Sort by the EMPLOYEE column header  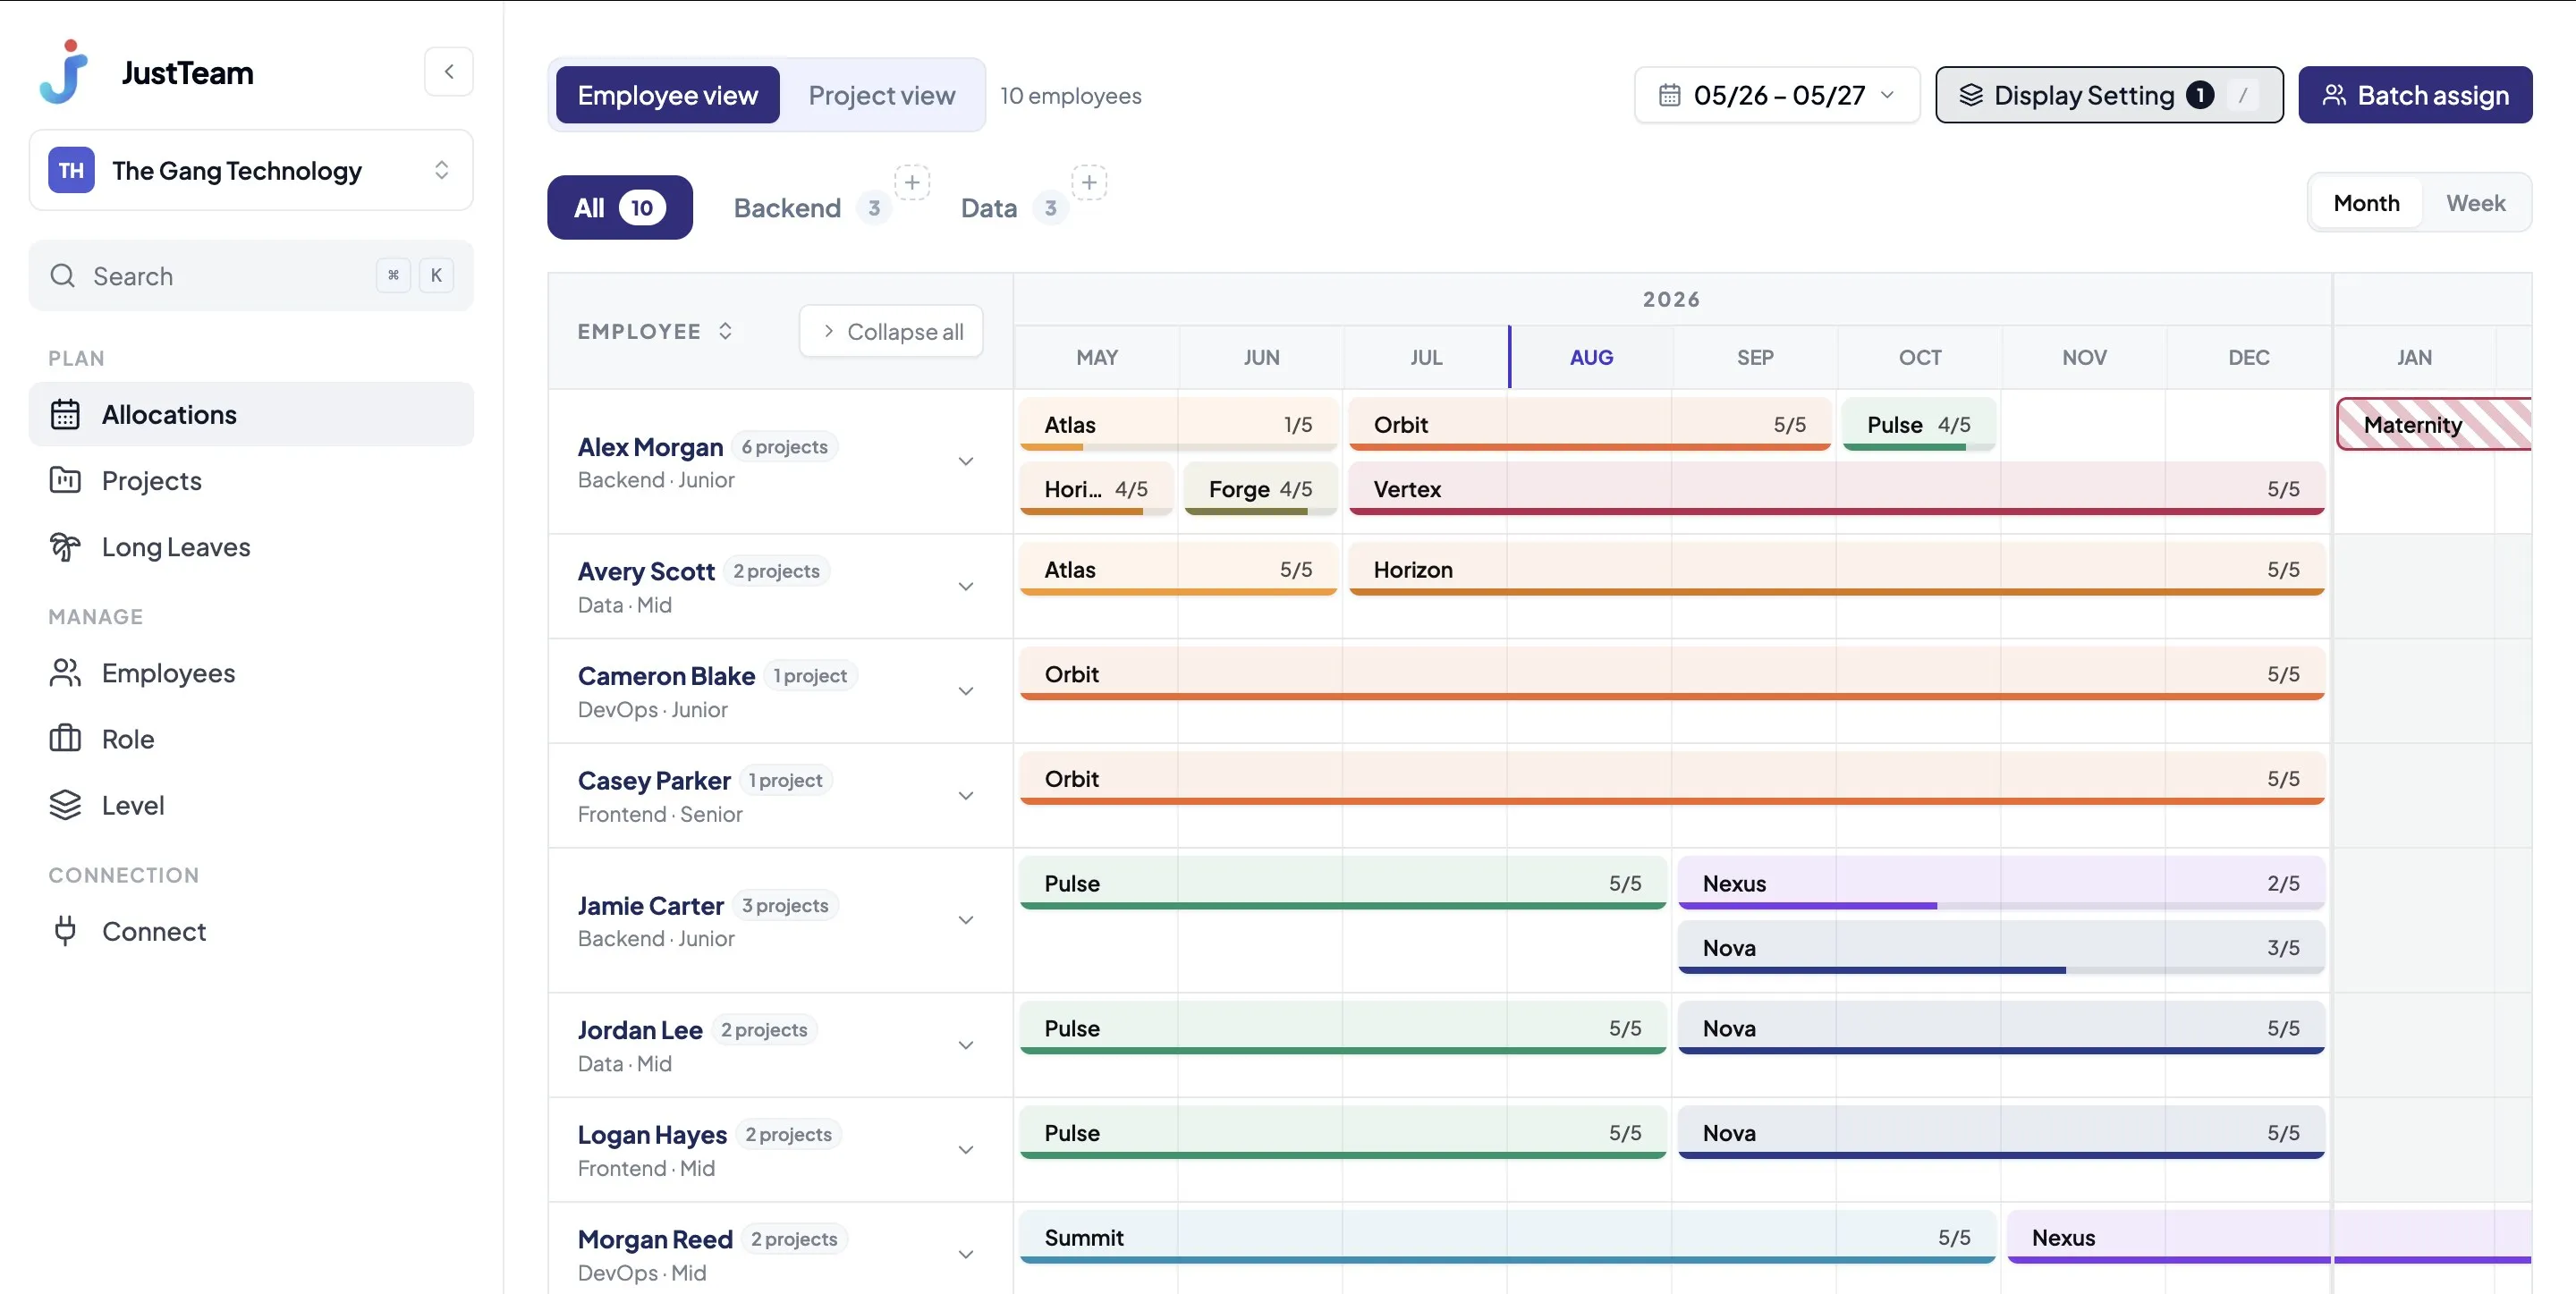click(655, 331)
